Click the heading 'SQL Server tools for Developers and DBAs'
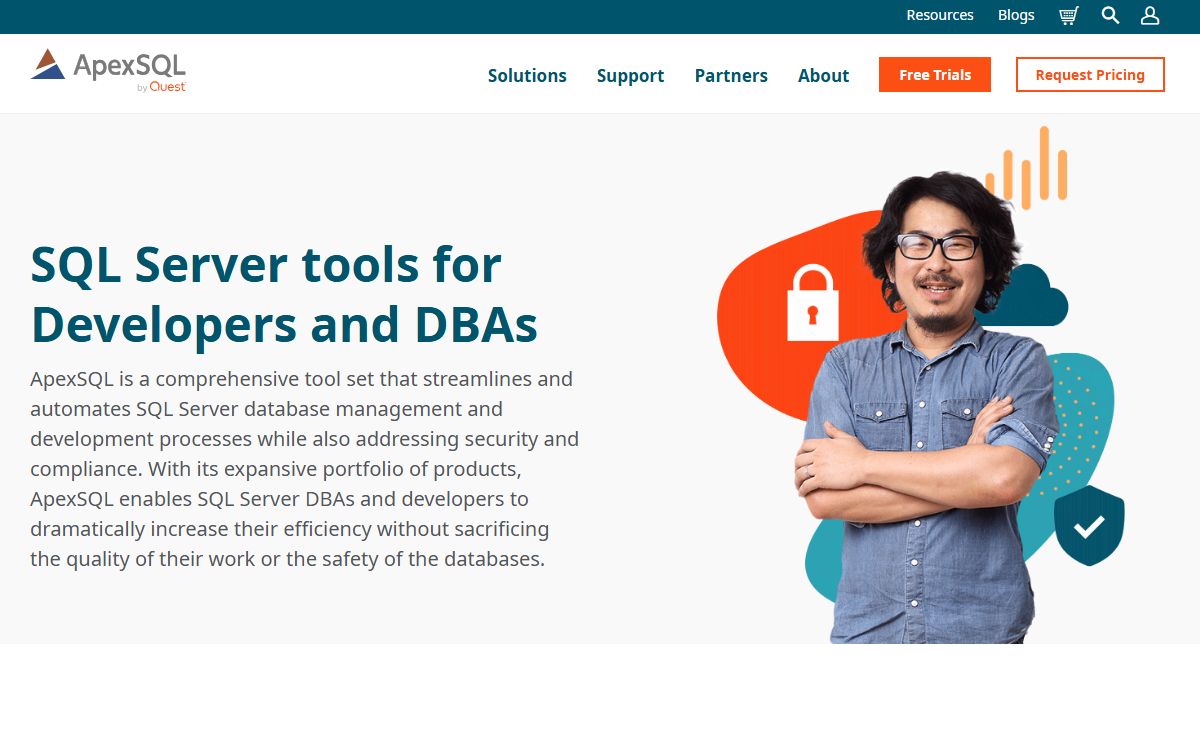This screenshot has height=740, width=1200. [284, 294]
